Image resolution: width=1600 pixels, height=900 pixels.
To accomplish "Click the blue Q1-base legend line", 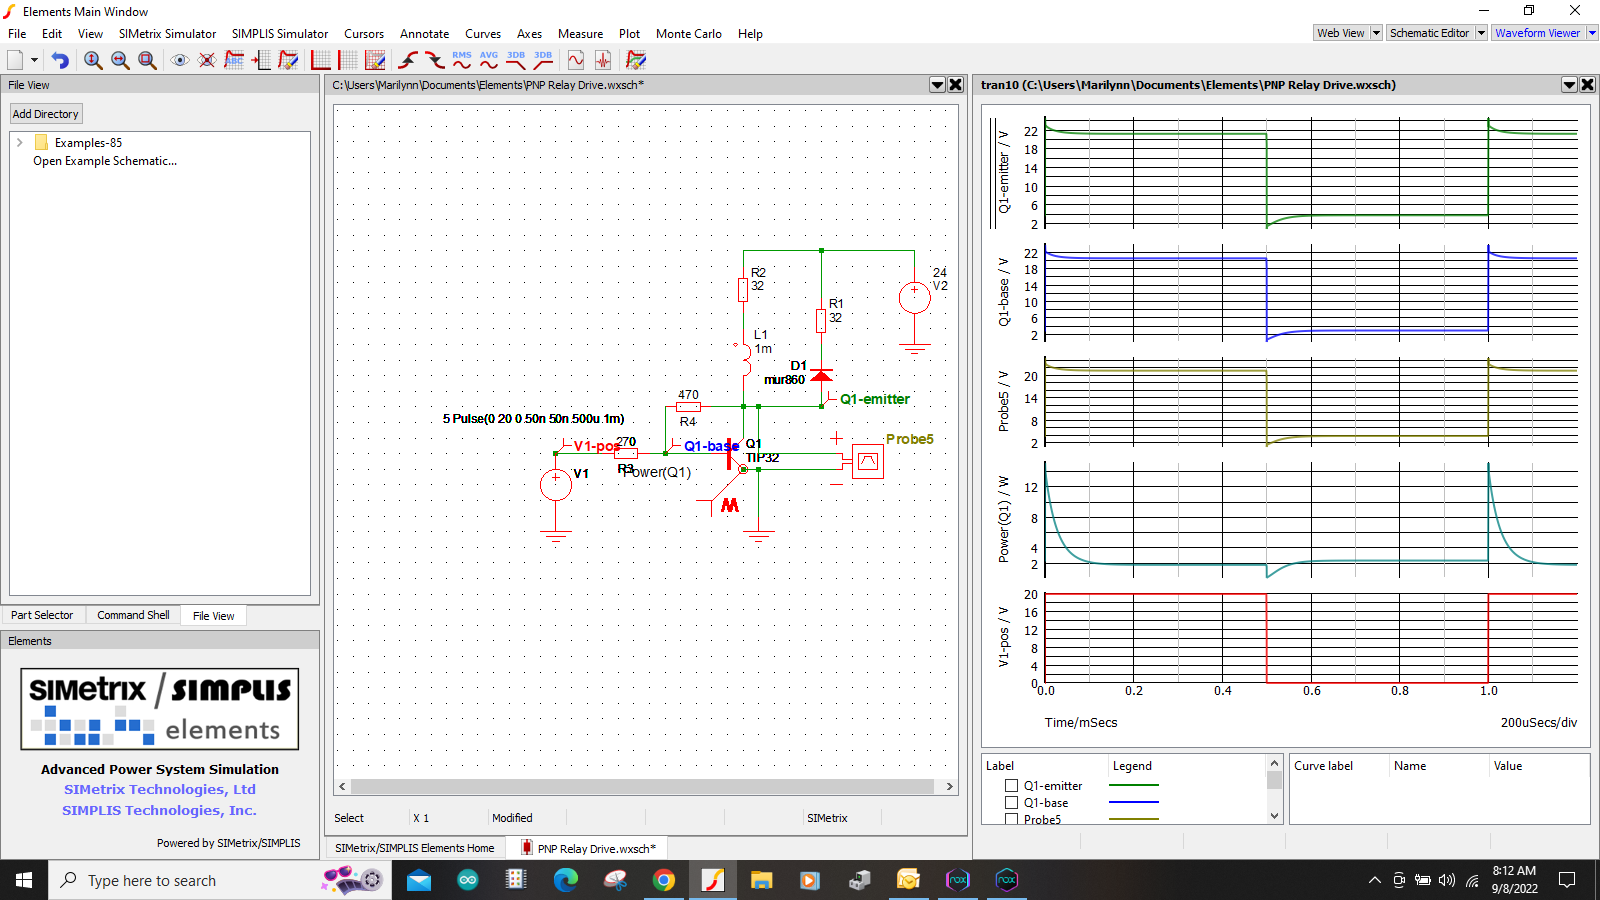I will [x=1134, y=803].
